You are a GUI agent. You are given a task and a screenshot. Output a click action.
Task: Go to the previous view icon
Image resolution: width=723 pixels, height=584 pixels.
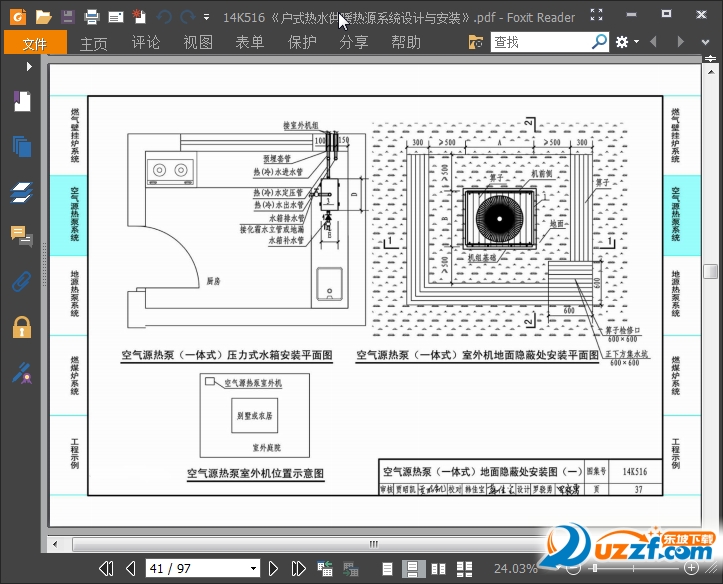(325, 568)
